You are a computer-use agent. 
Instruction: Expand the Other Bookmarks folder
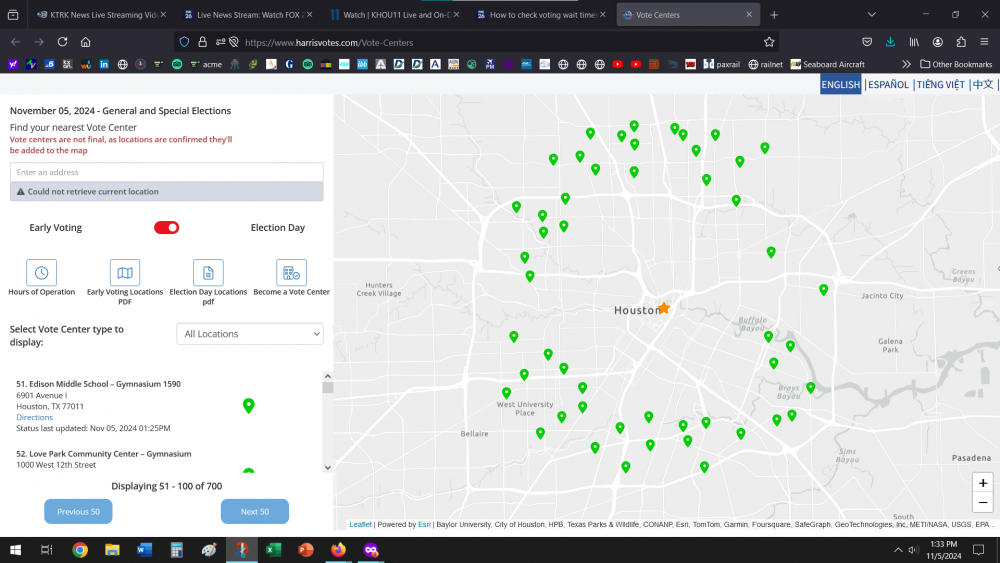coord(955,64)
